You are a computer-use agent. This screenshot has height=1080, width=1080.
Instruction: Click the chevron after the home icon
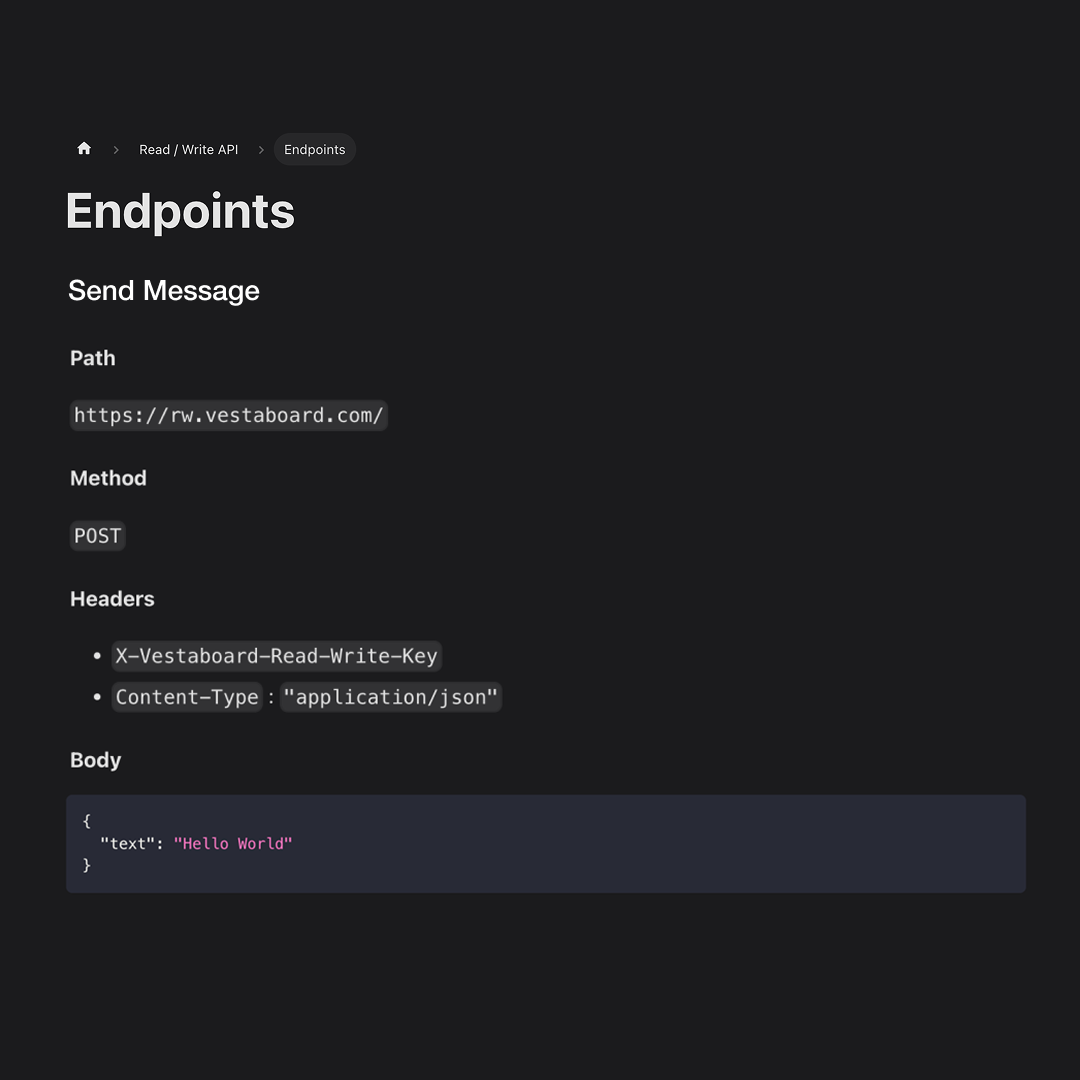pos(116,149)
